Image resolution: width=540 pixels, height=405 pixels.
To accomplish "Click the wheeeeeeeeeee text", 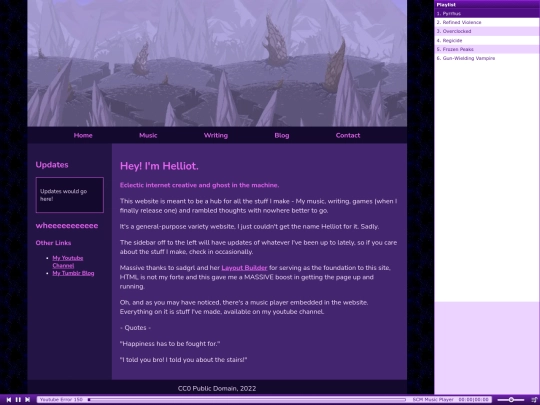I will pos(67,226).
